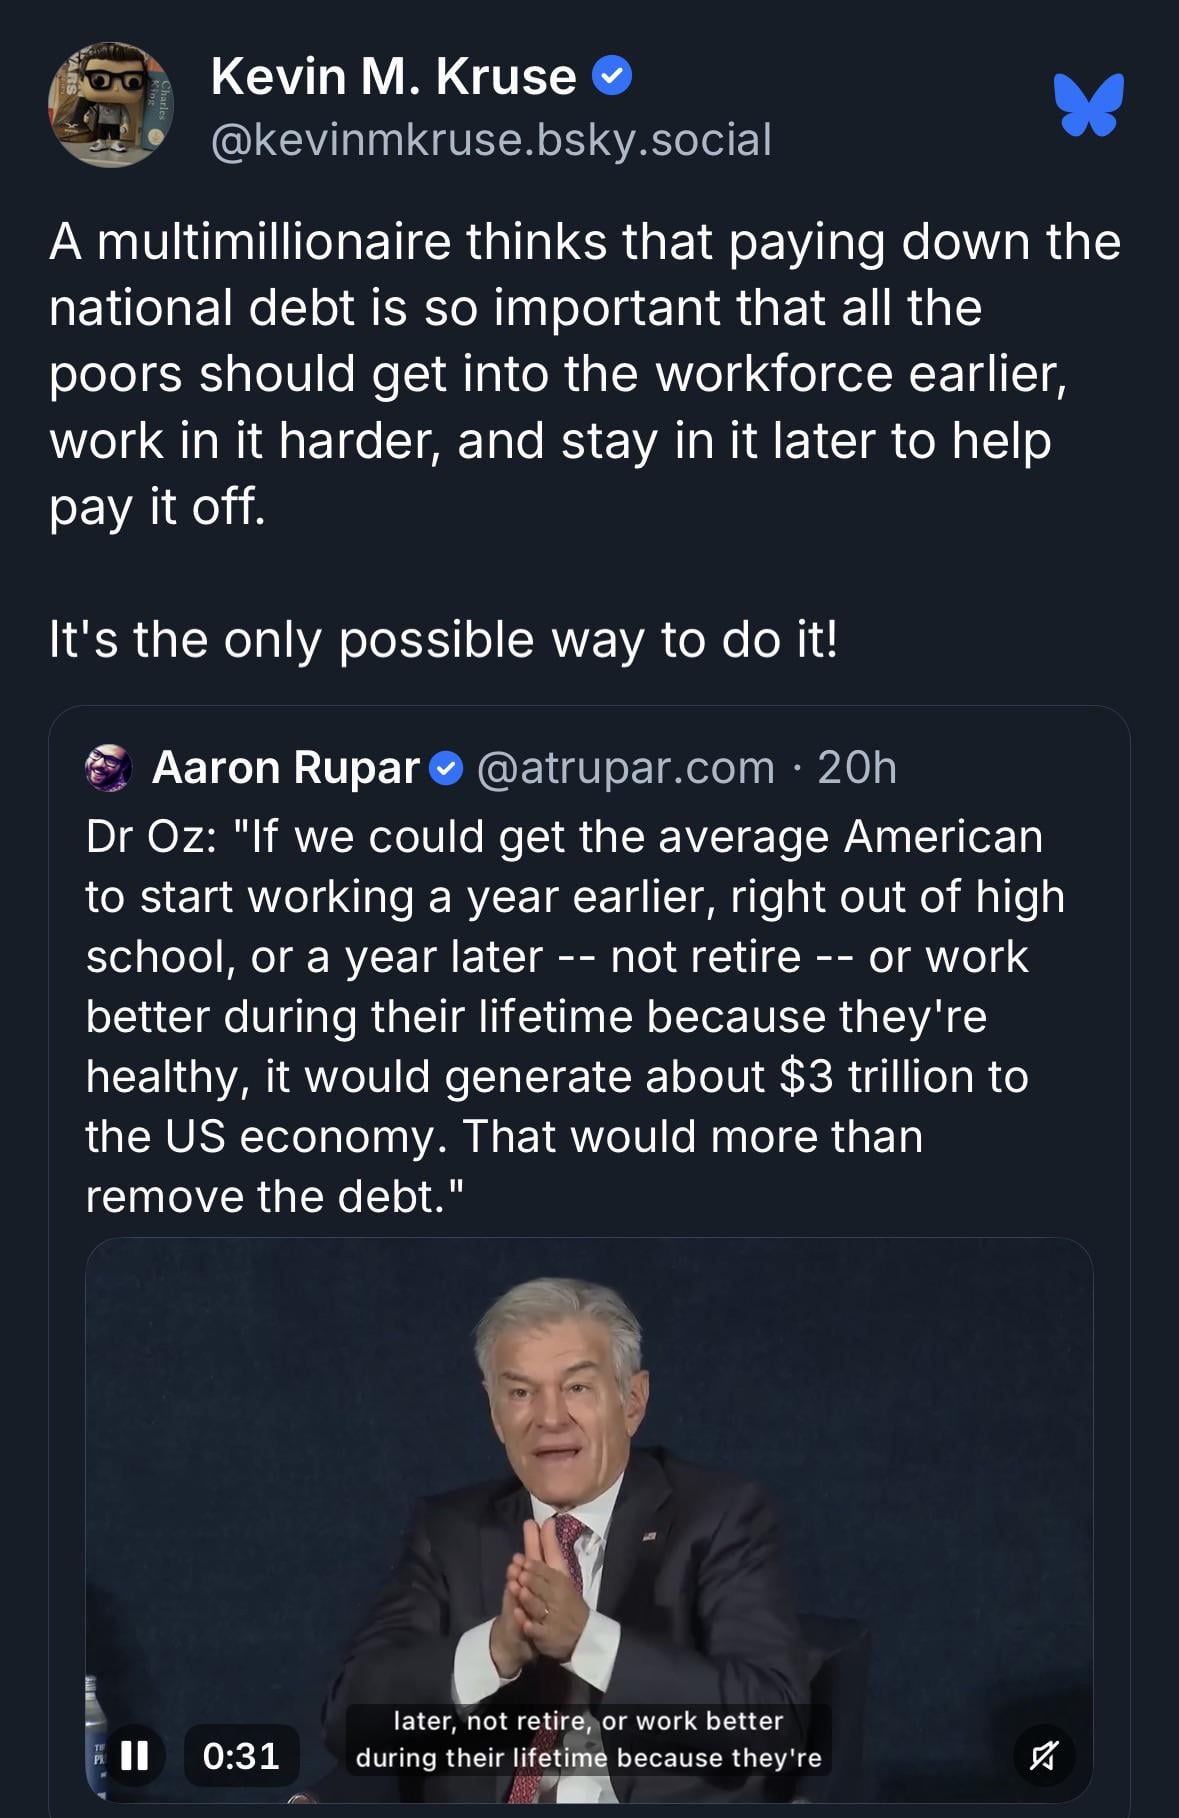Click the Aaron Rupar name in quoted post
The width and height of the screenshot is (1179, 1818).
(x=285, y=768)
